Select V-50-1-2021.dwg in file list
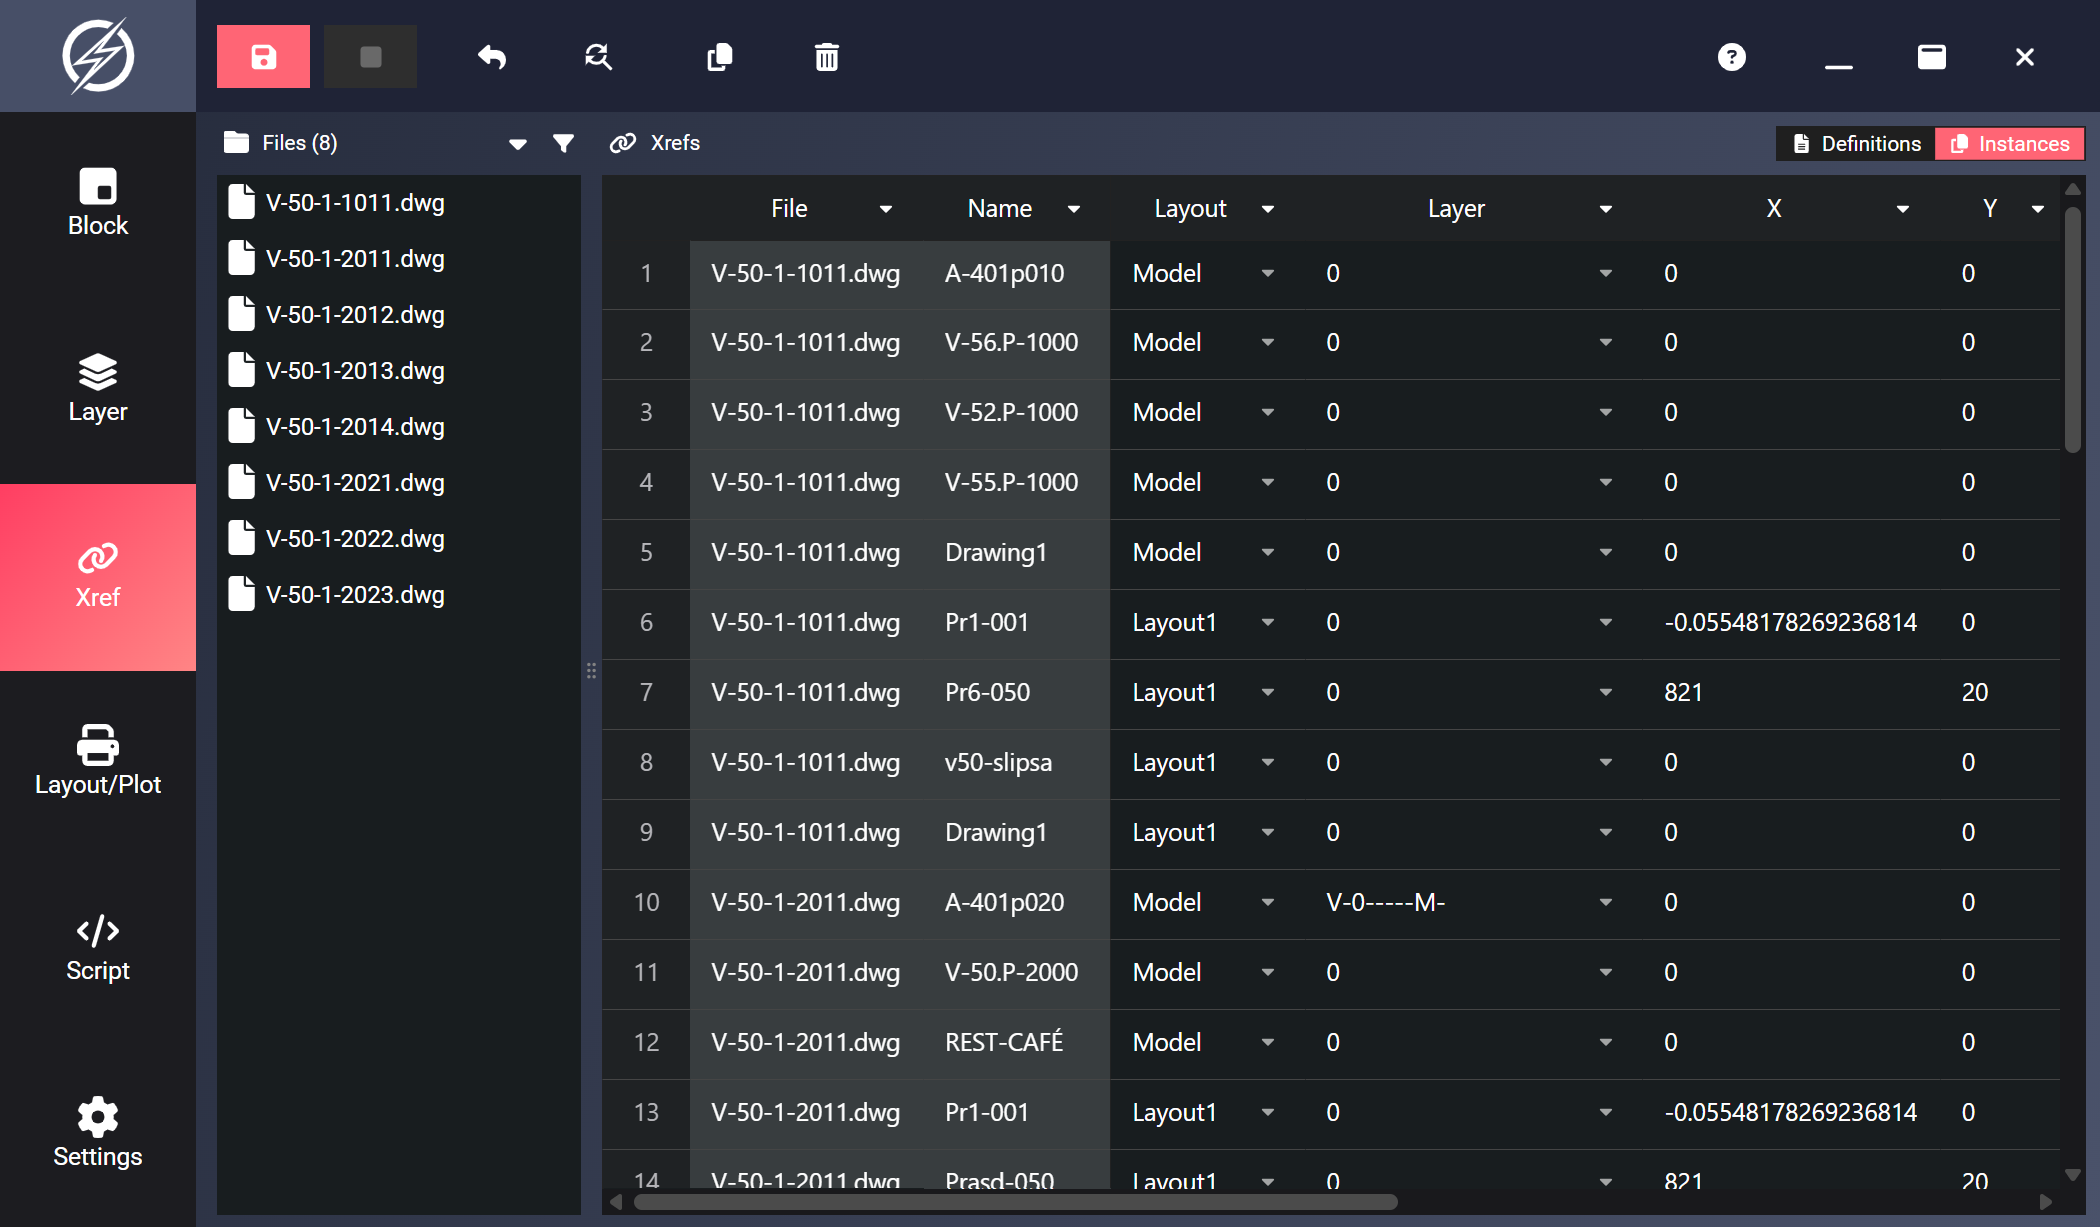 [399, 482]
